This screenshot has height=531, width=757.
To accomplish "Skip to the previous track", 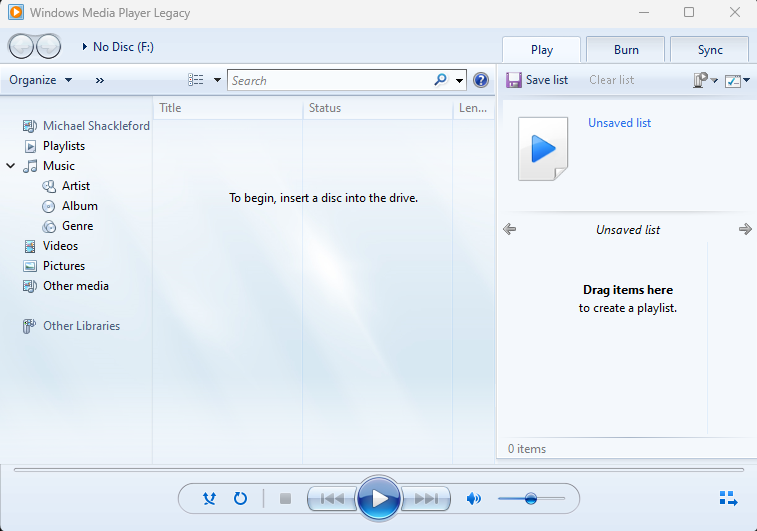I will point(332,498).
